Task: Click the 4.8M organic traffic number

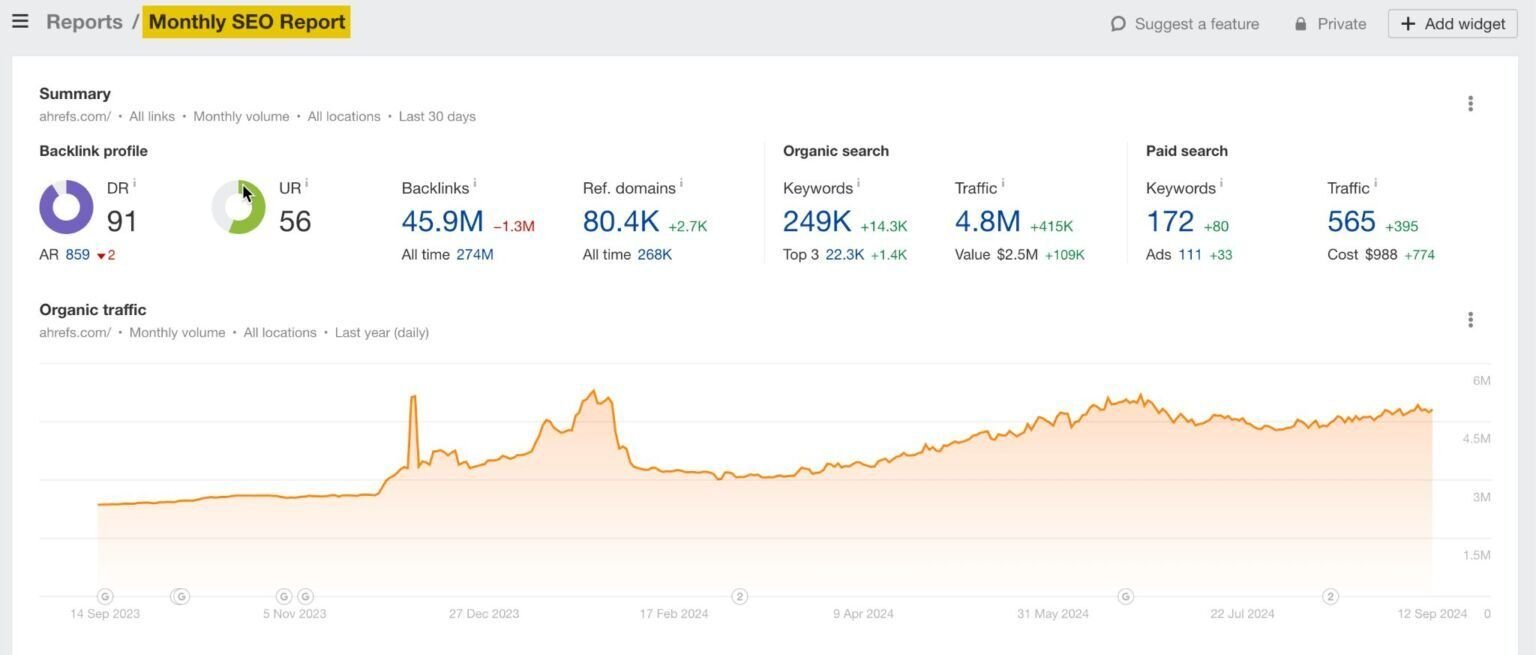Action: (987, 221)
